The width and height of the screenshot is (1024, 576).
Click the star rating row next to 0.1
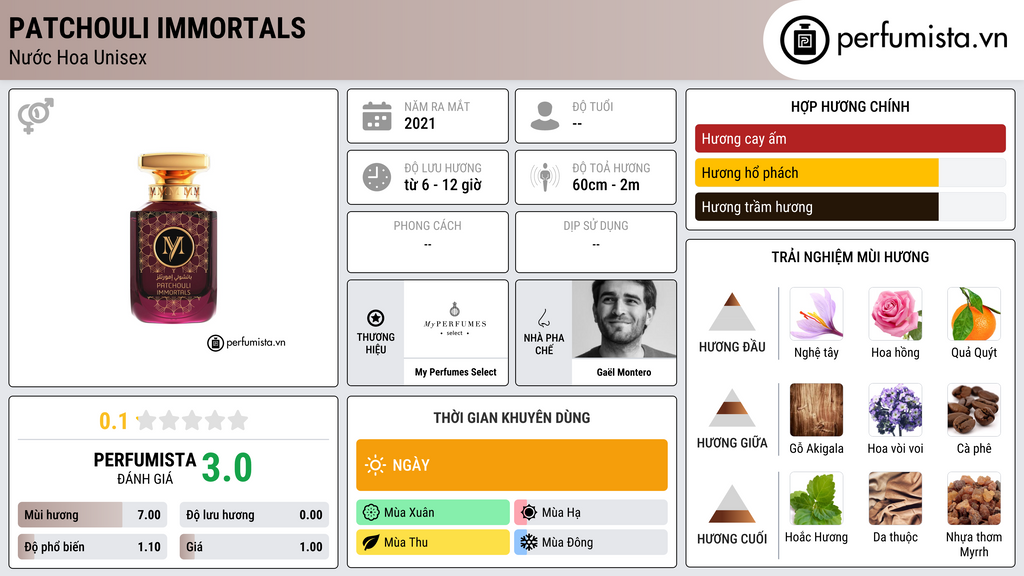tap(193, 420)
